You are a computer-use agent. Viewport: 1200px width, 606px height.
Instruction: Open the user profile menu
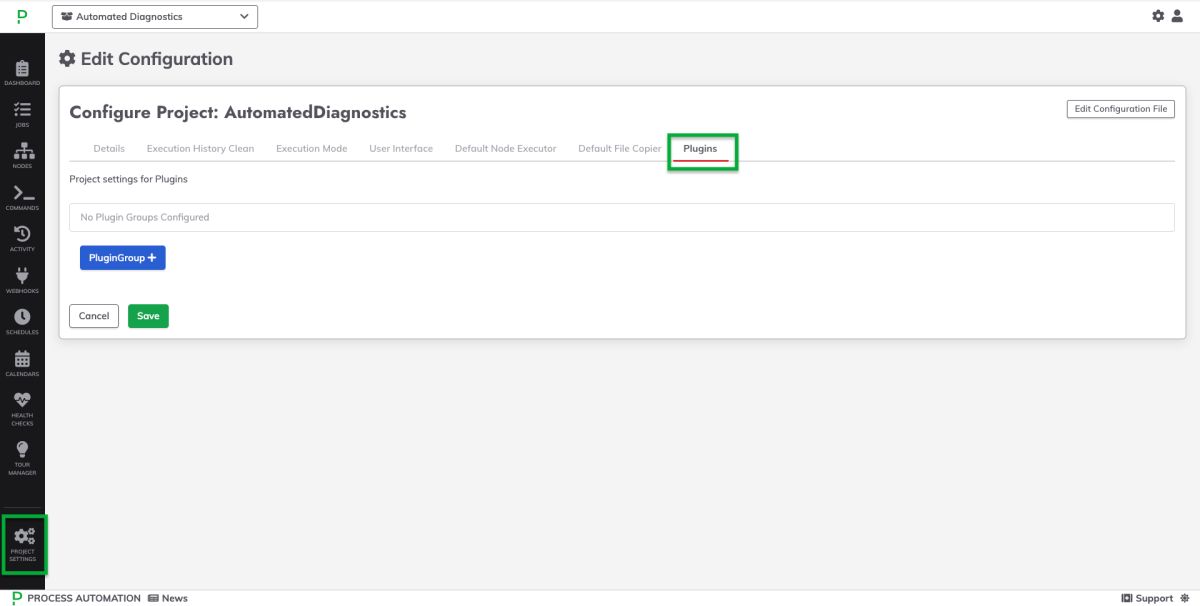[1177, 16]
